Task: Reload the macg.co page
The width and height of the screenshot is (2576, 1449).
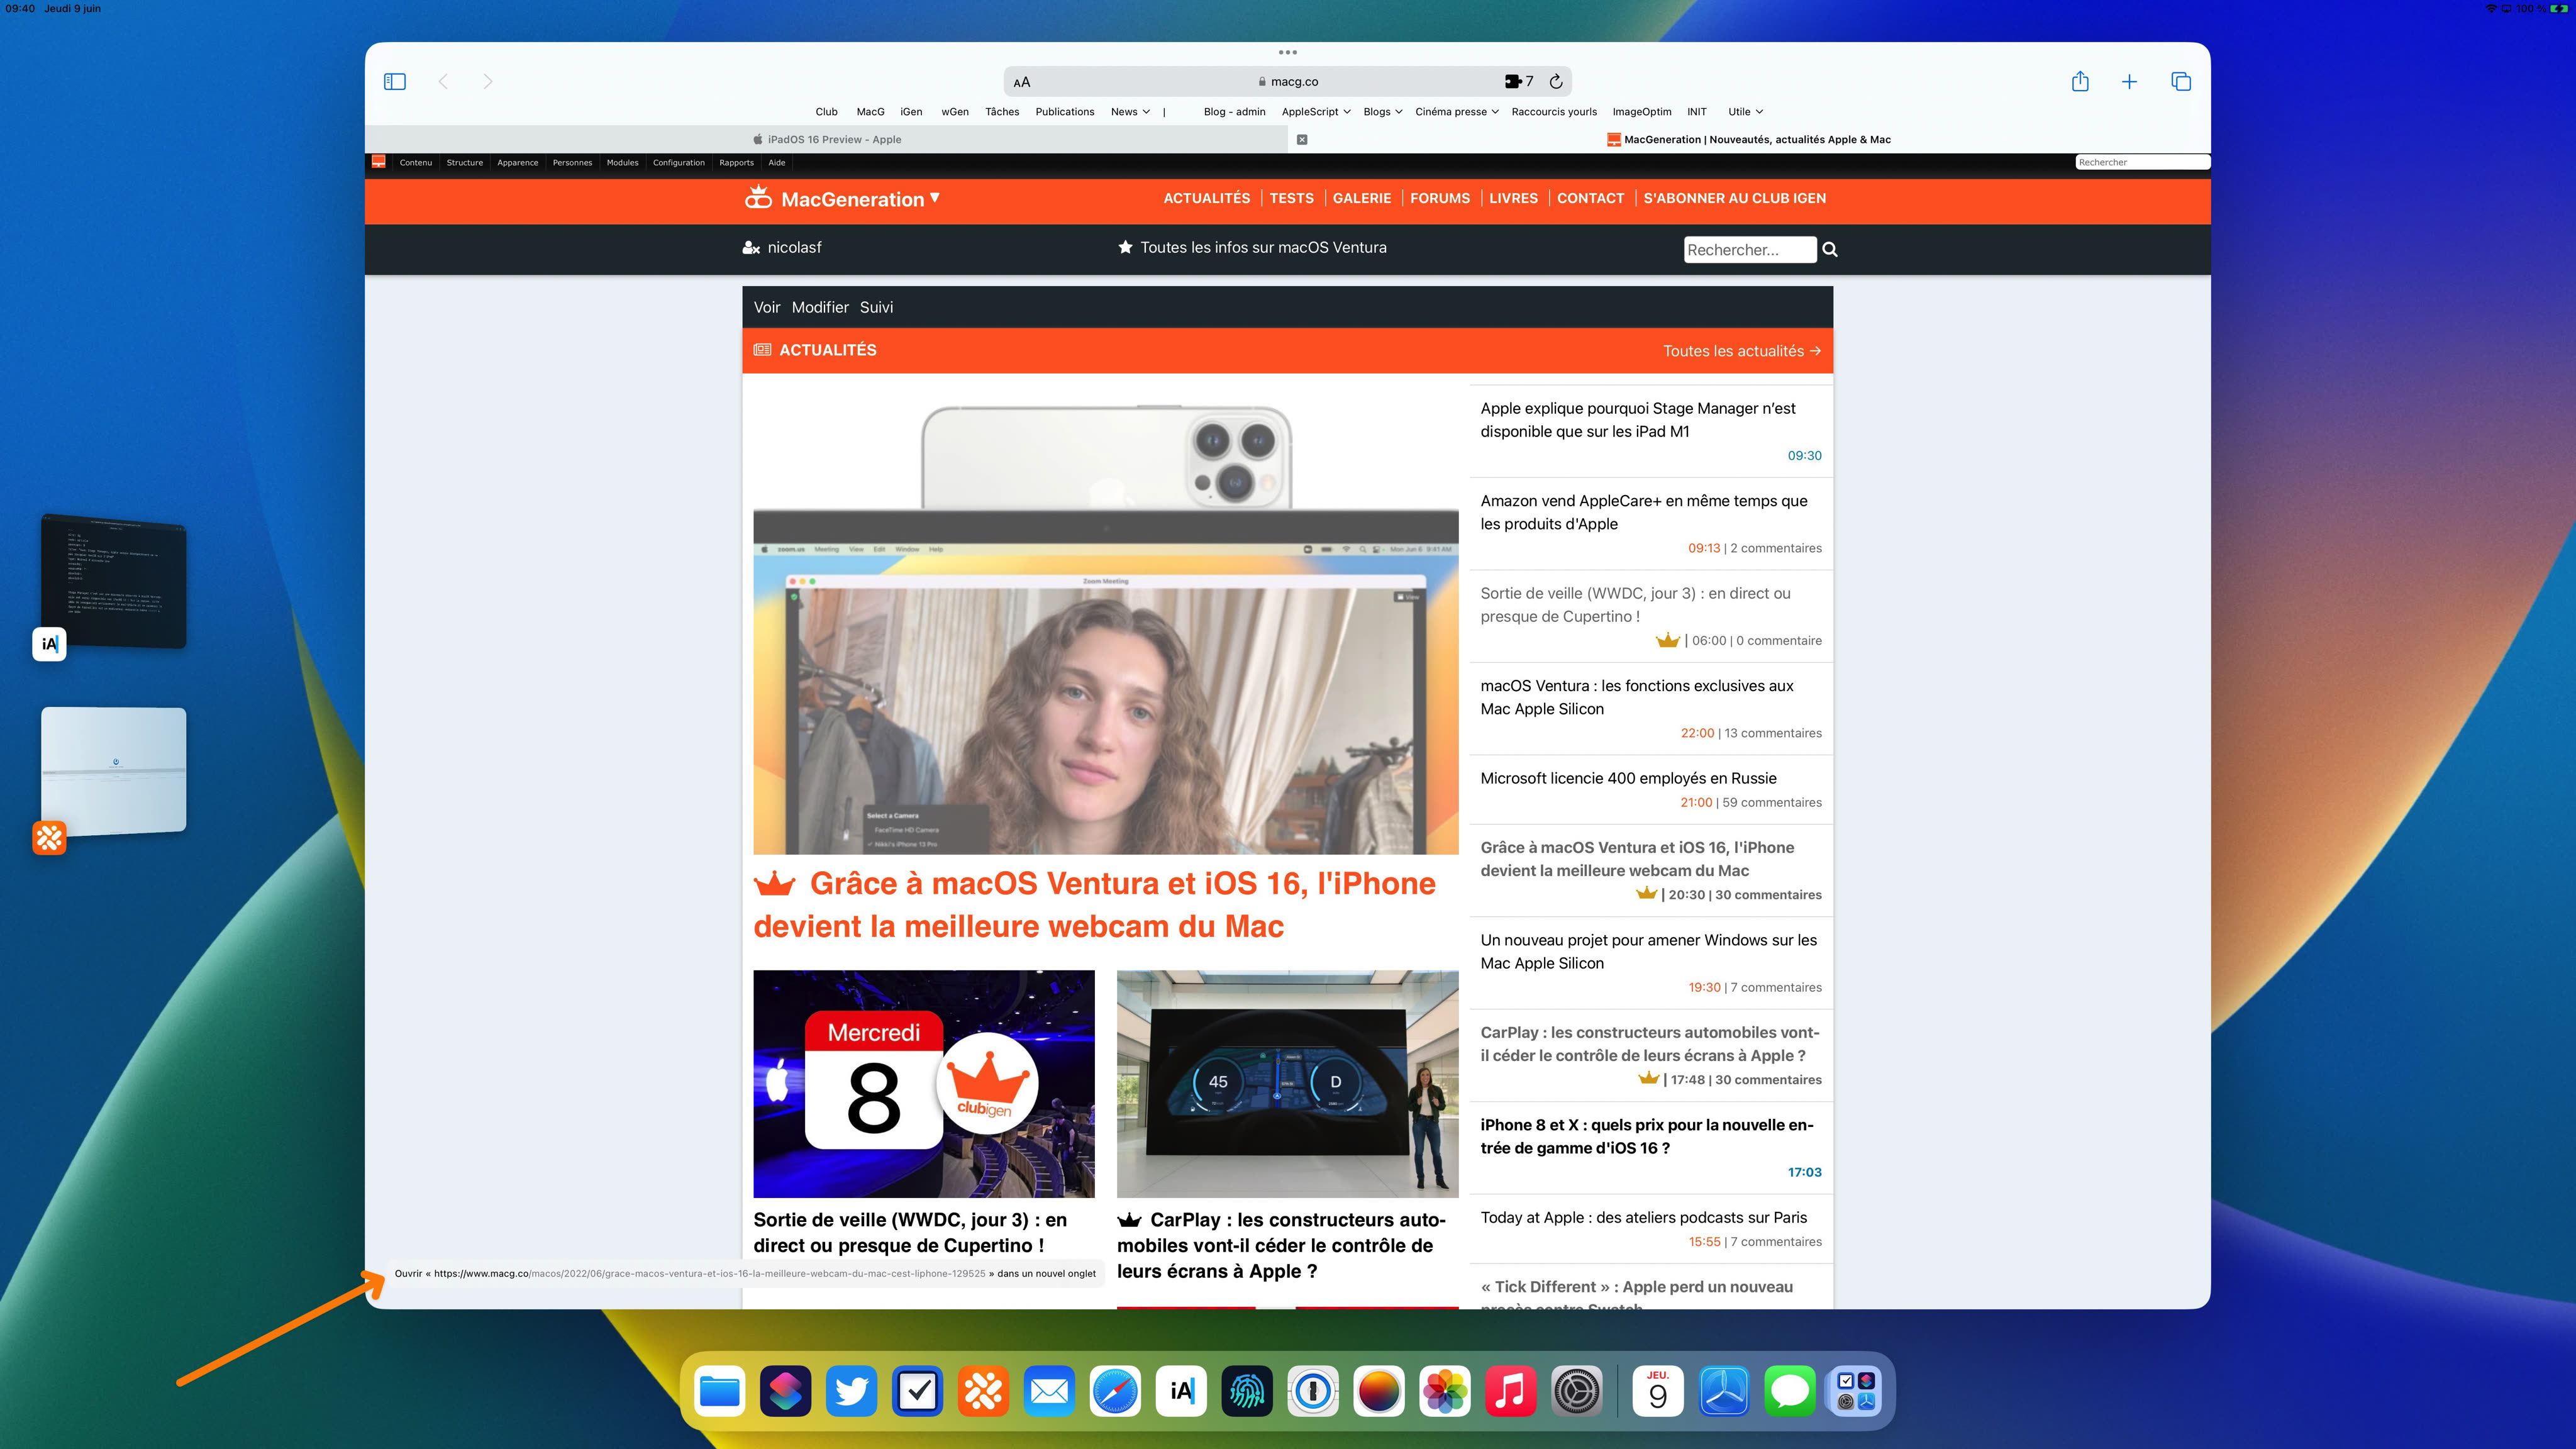Action: (1556, 81)
